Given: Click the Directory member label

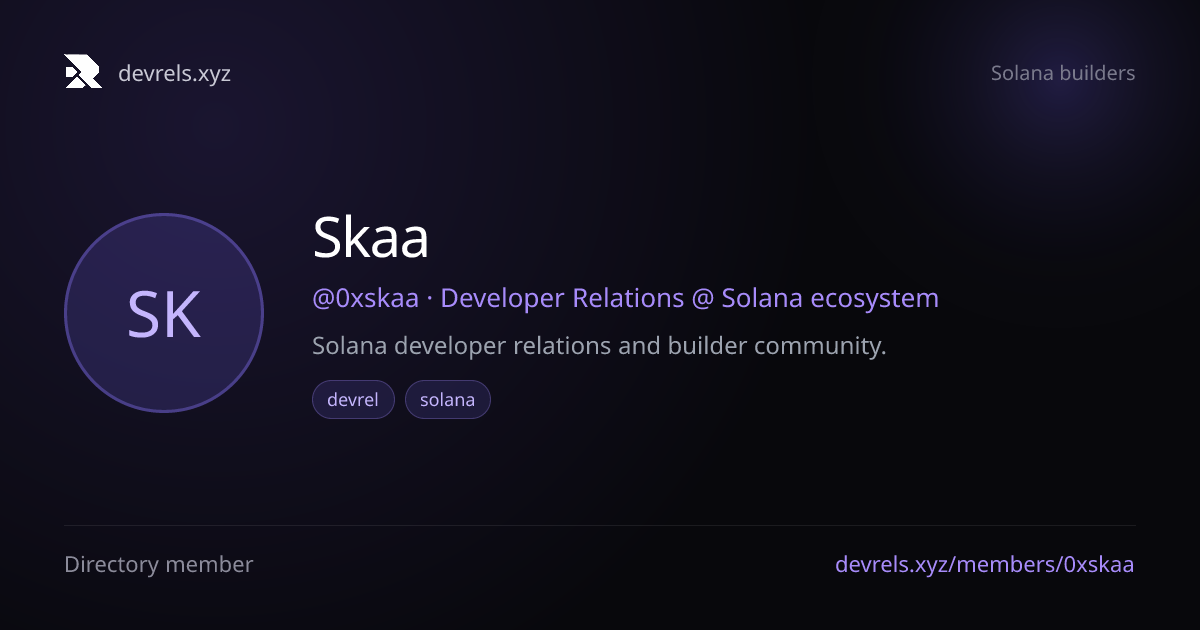Looking at the screenshot, I should [x=159, y=564].
